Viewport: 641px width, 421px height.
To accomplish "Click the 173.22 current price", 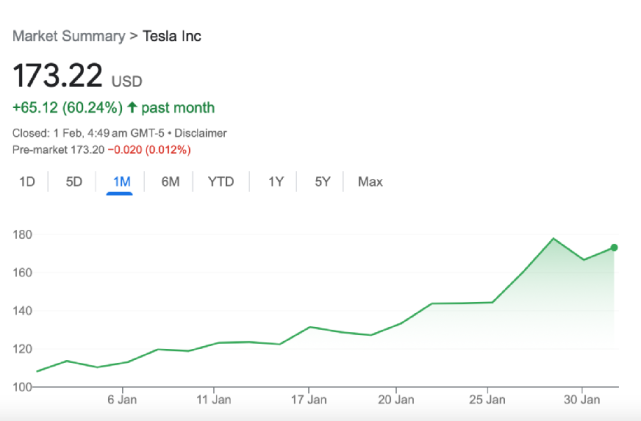I will [56, 76].
